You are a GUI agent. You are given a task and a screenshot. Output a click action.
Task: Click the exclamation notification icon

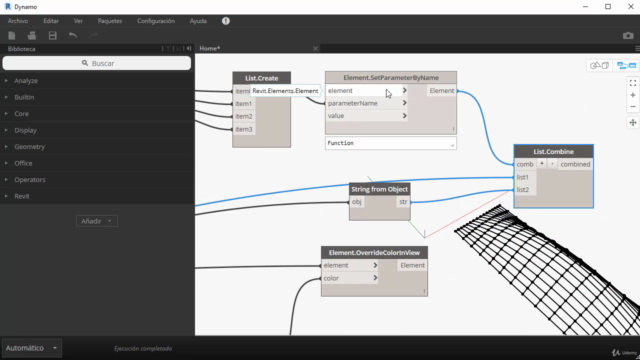click(226, 21)
